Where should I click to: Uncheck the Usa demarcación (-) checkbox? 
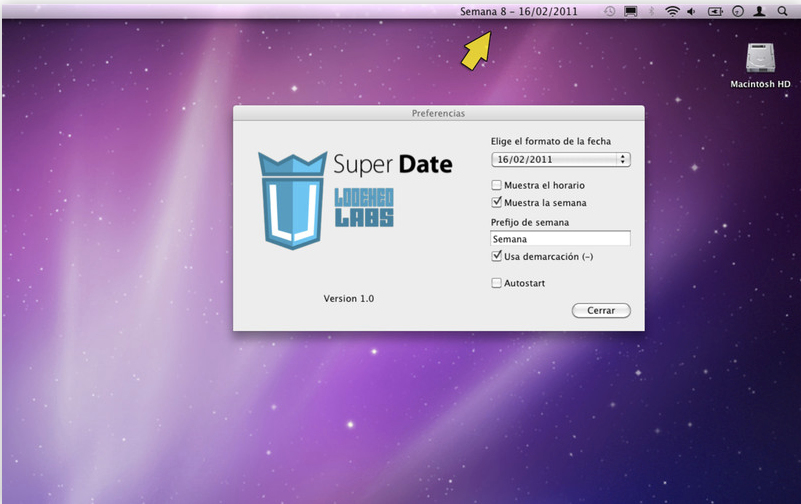[496, 256]
